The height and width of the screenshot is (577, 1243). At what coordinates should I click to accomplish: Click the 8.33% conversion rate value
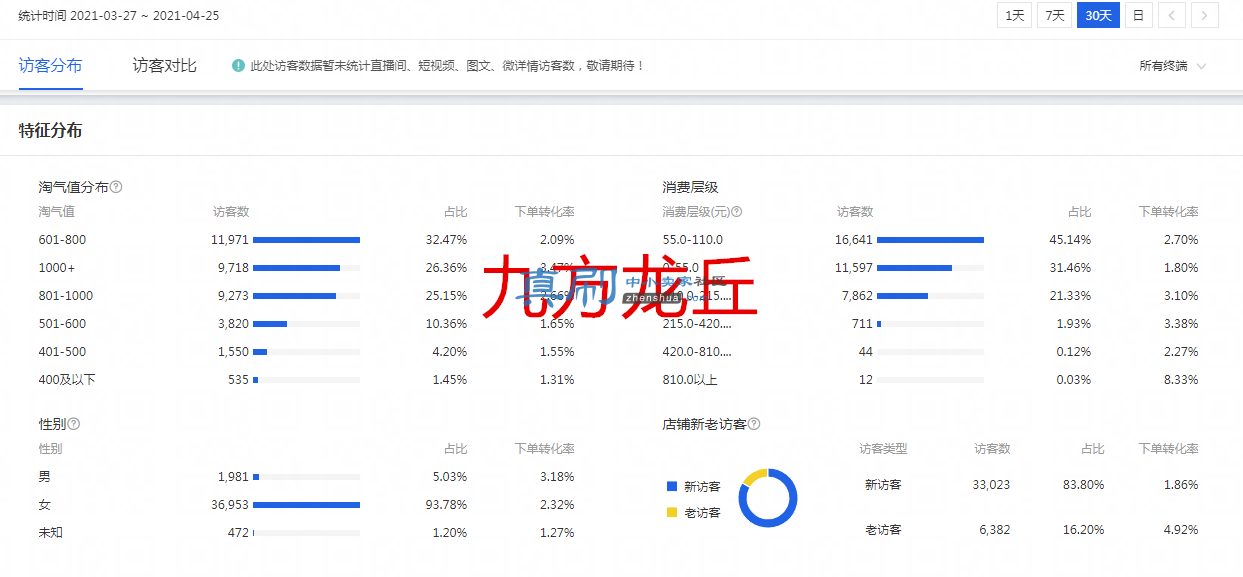1181,380
